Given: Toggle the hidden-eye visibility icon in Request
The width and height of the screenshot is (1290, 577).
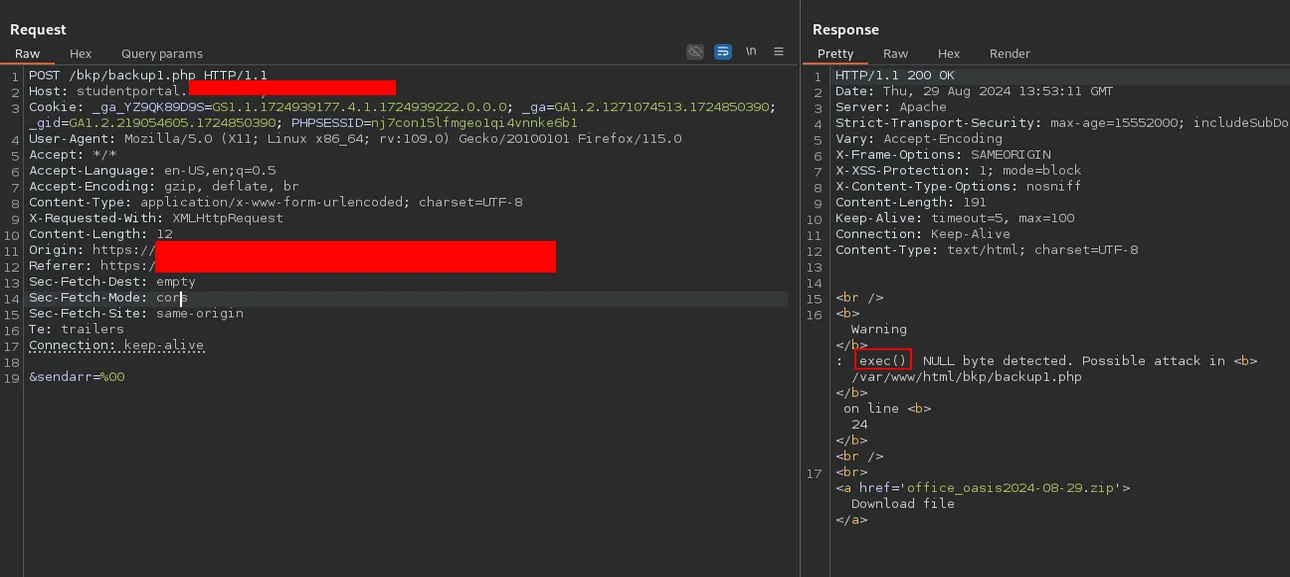Looking at the screenshot, I should click(695, 52).
